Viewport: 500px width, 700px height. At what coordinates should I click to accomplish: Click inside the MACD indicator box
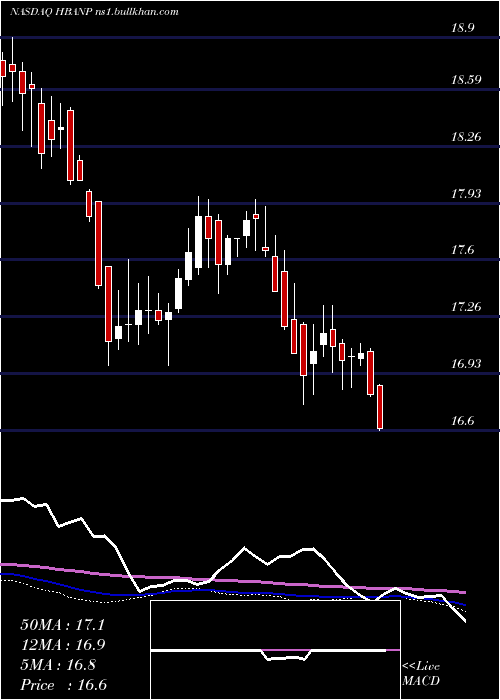point(275,650)
